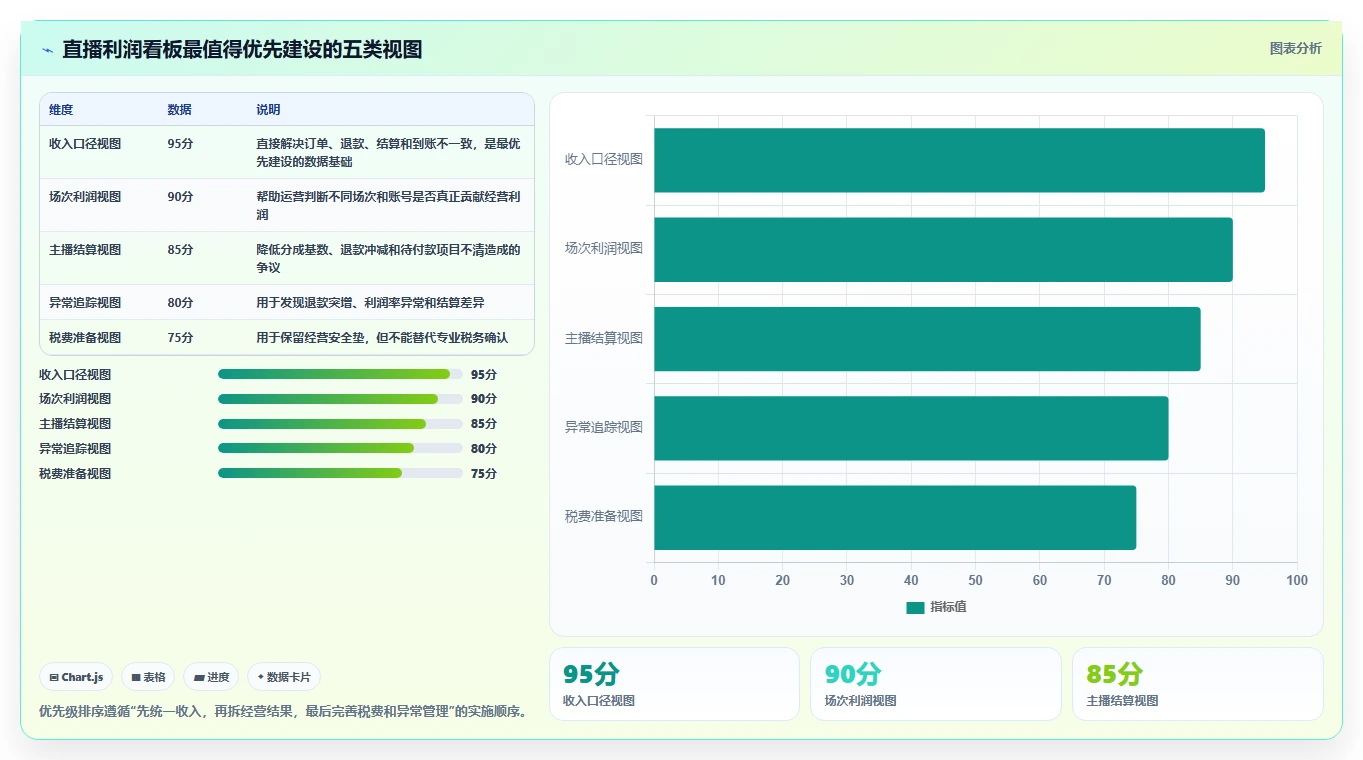1363x760 pixels.
Task: Select the 数据卡片 chip
Action: [284, 677]
